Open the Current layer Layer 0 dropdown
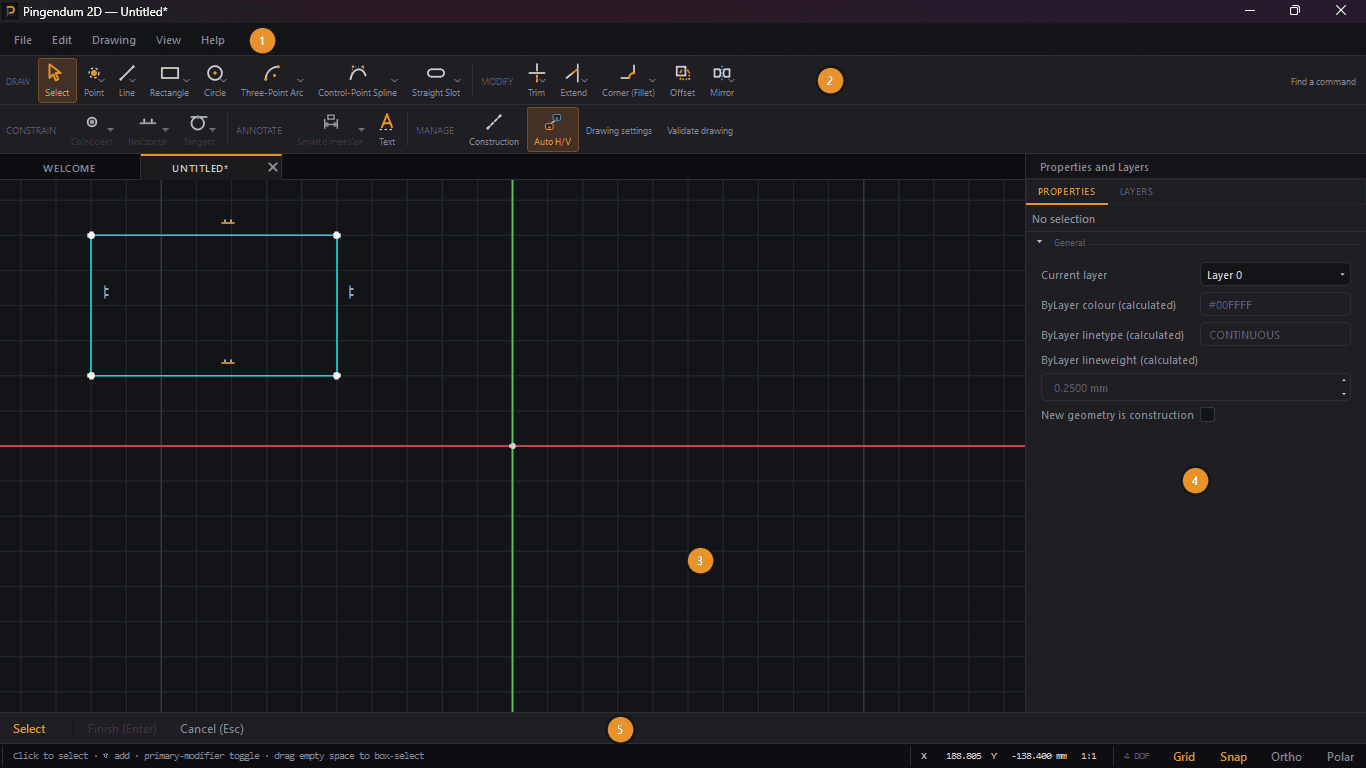 1275,275
